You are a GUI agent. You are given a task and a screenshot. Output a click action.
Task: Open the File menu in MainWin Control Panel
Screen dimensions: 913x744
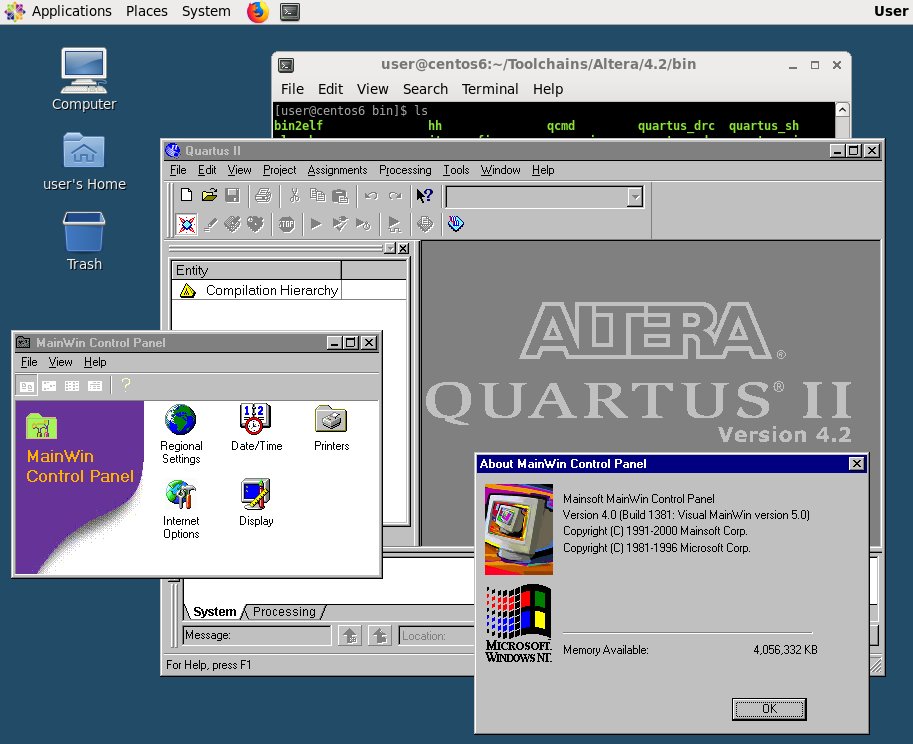click(29, 362)
